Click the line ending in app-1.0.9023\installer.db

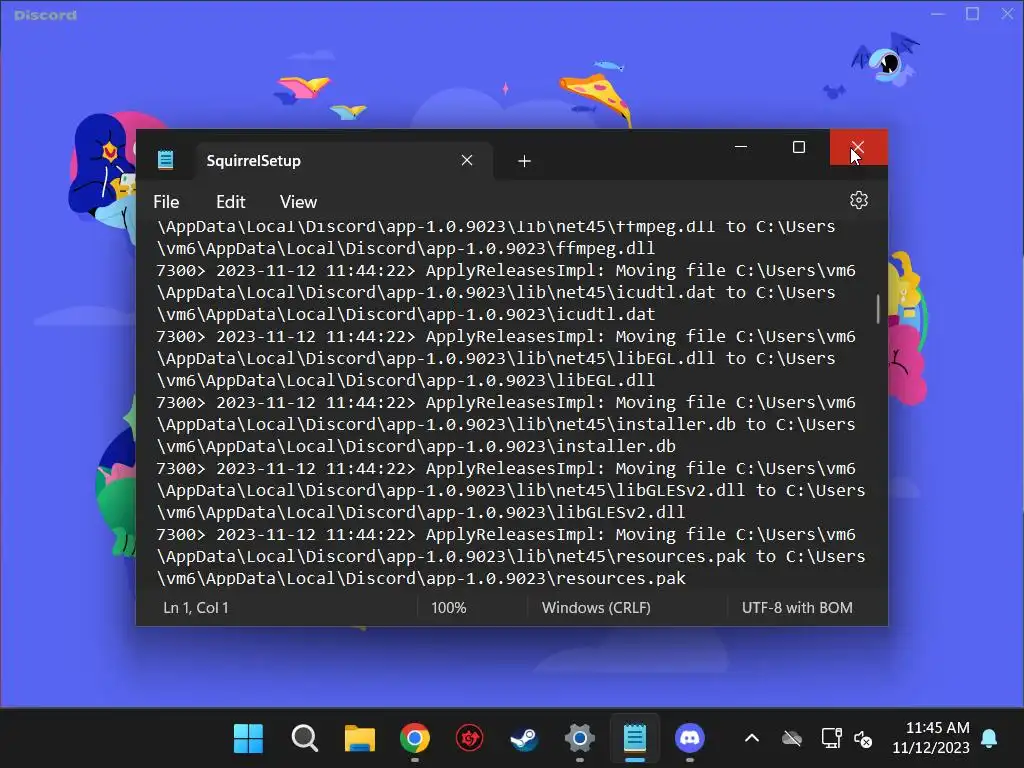(x=416, y=446)
